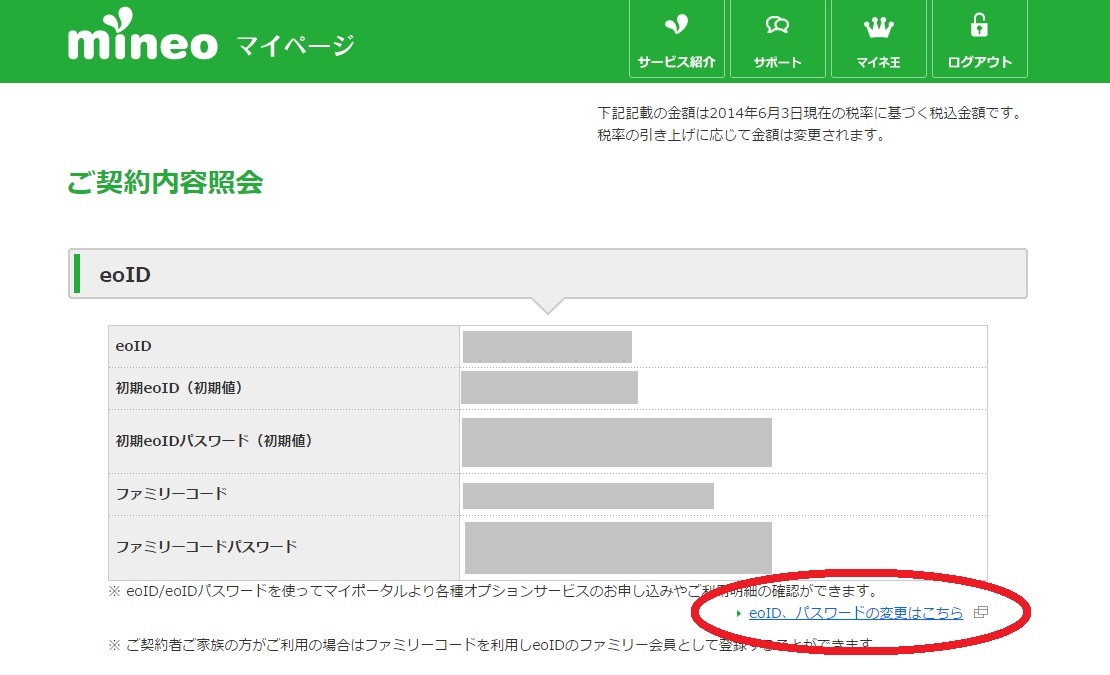Select the eoID row label in table
Screen dimensions: 1110x675
pos(134,346)
